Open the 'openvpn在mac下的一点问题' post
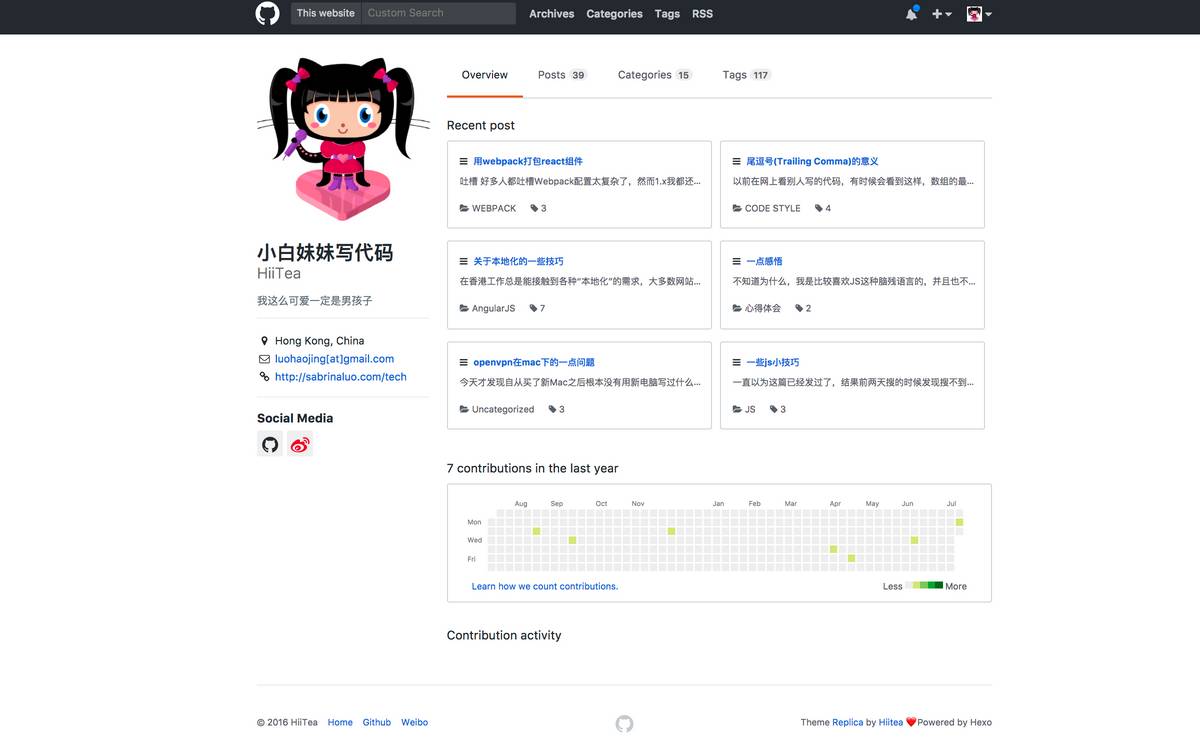This screenshot has height=750, width=1200. [x=534, y=362]
